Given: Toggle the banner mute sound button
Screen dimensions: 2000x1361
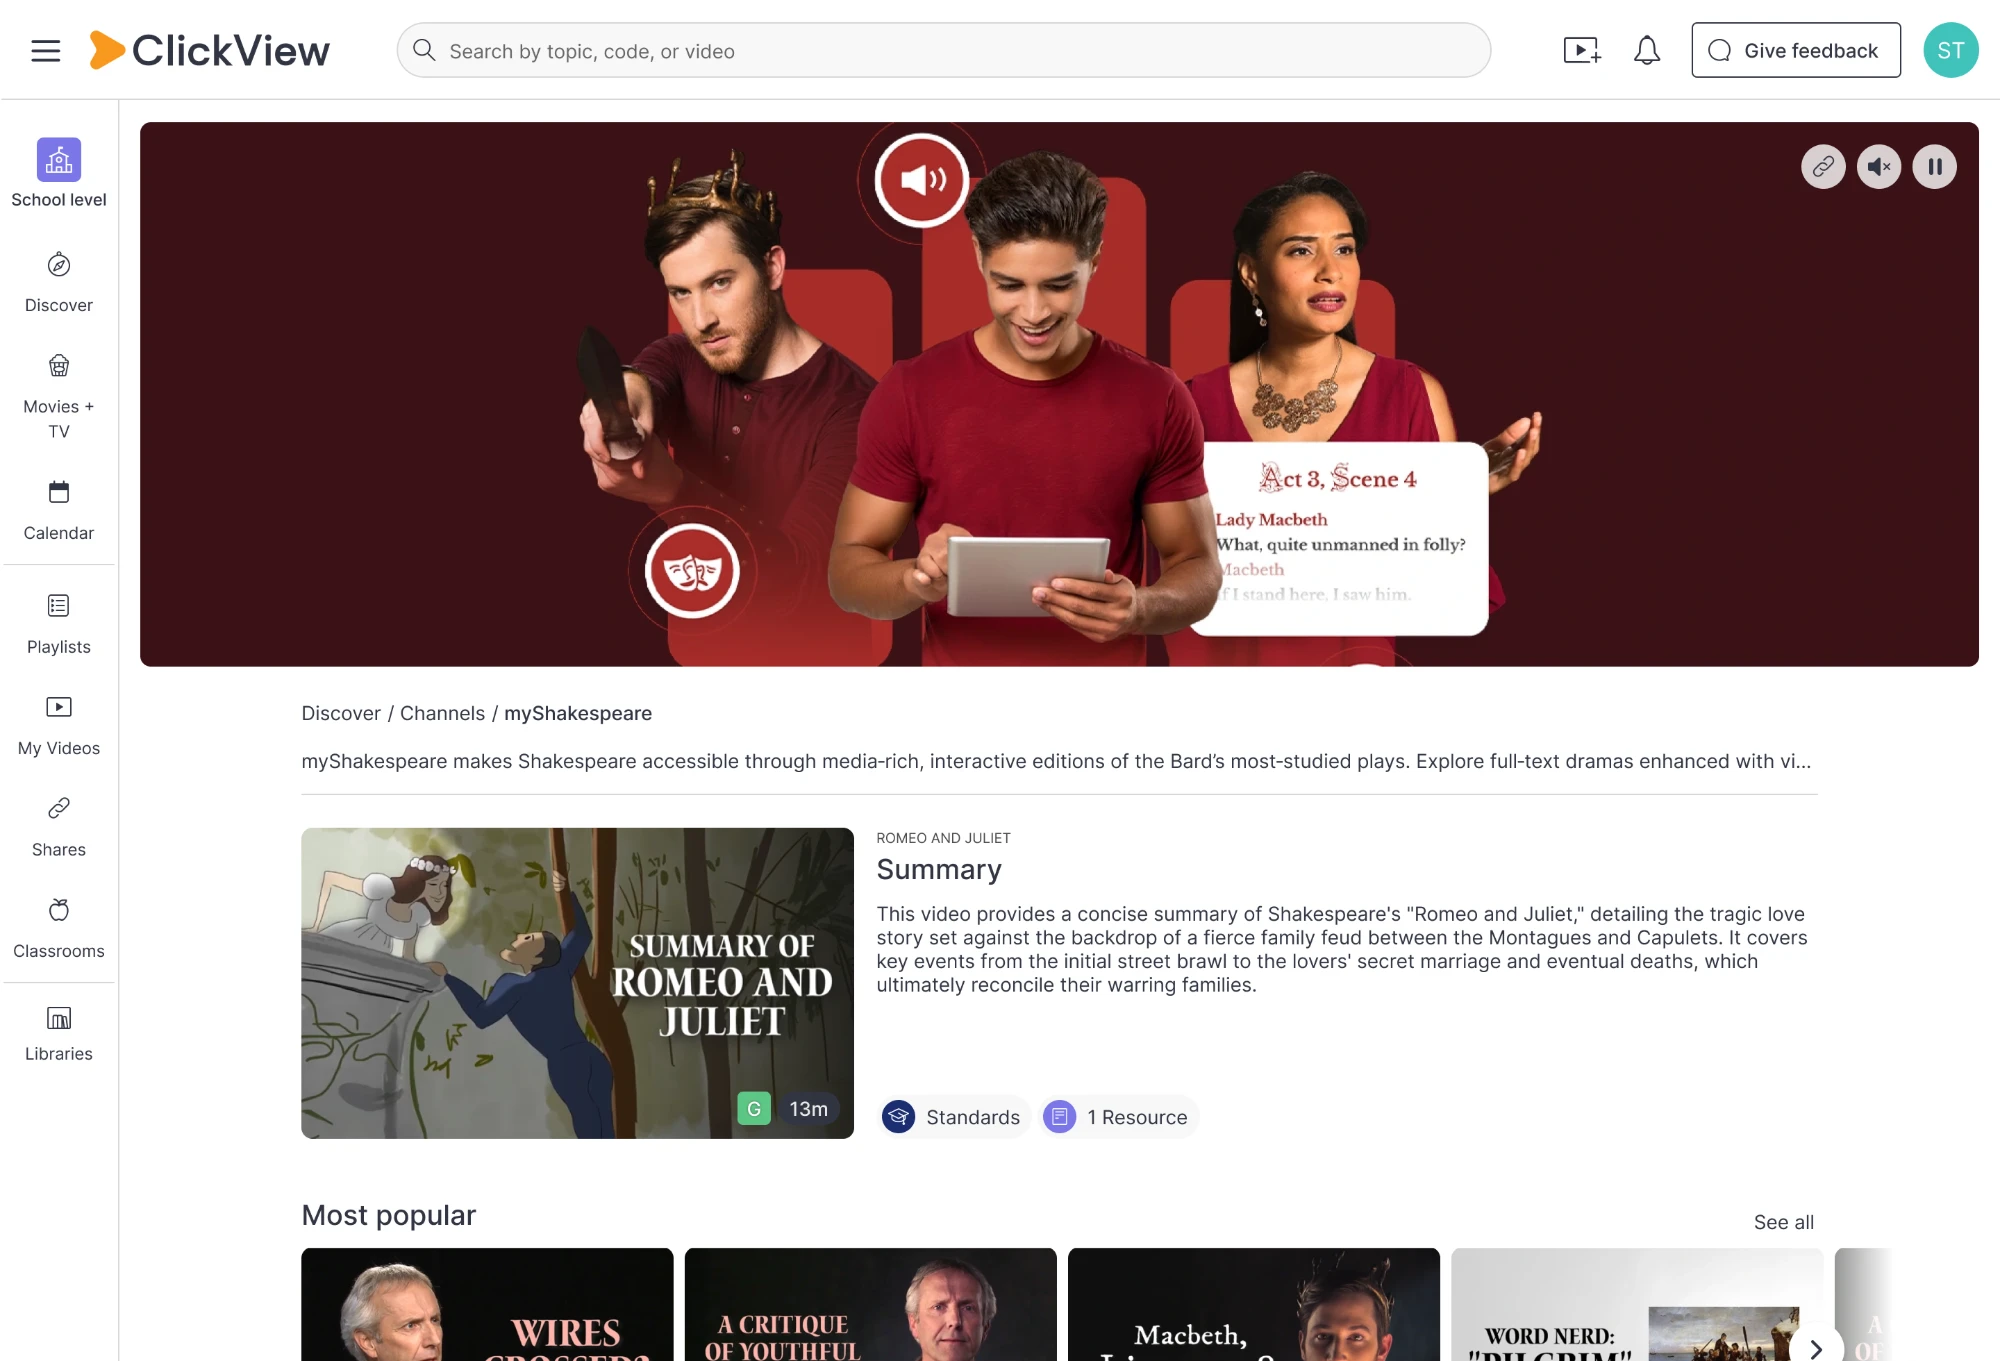Looking at the screenshot, I should [1879, 167].
